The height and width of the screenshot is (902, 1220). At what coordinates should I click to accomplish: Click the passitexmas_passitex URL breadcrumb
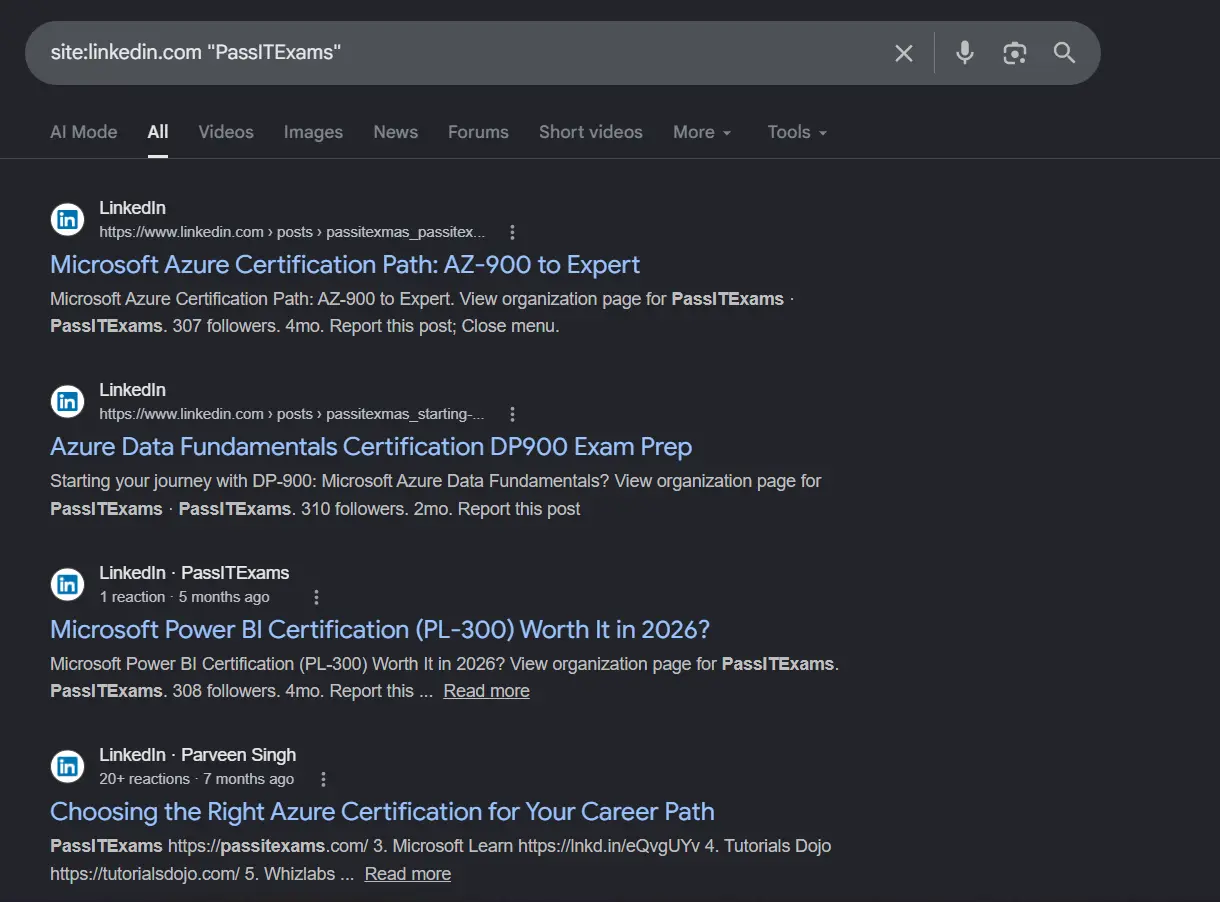(292, 232)
